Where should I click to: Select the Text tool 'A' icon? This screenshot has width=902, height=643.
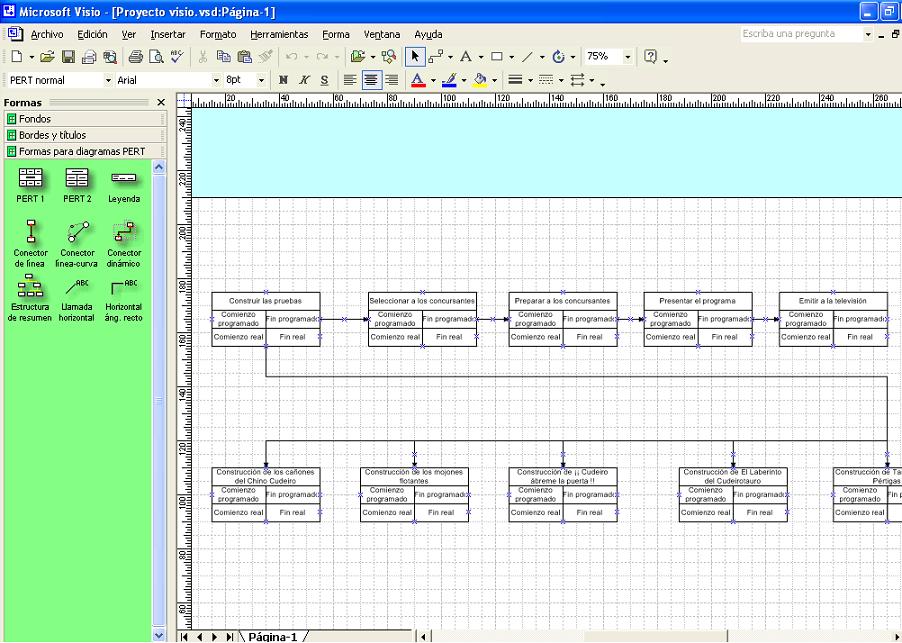pyautogui.click(x=466, y=57)
